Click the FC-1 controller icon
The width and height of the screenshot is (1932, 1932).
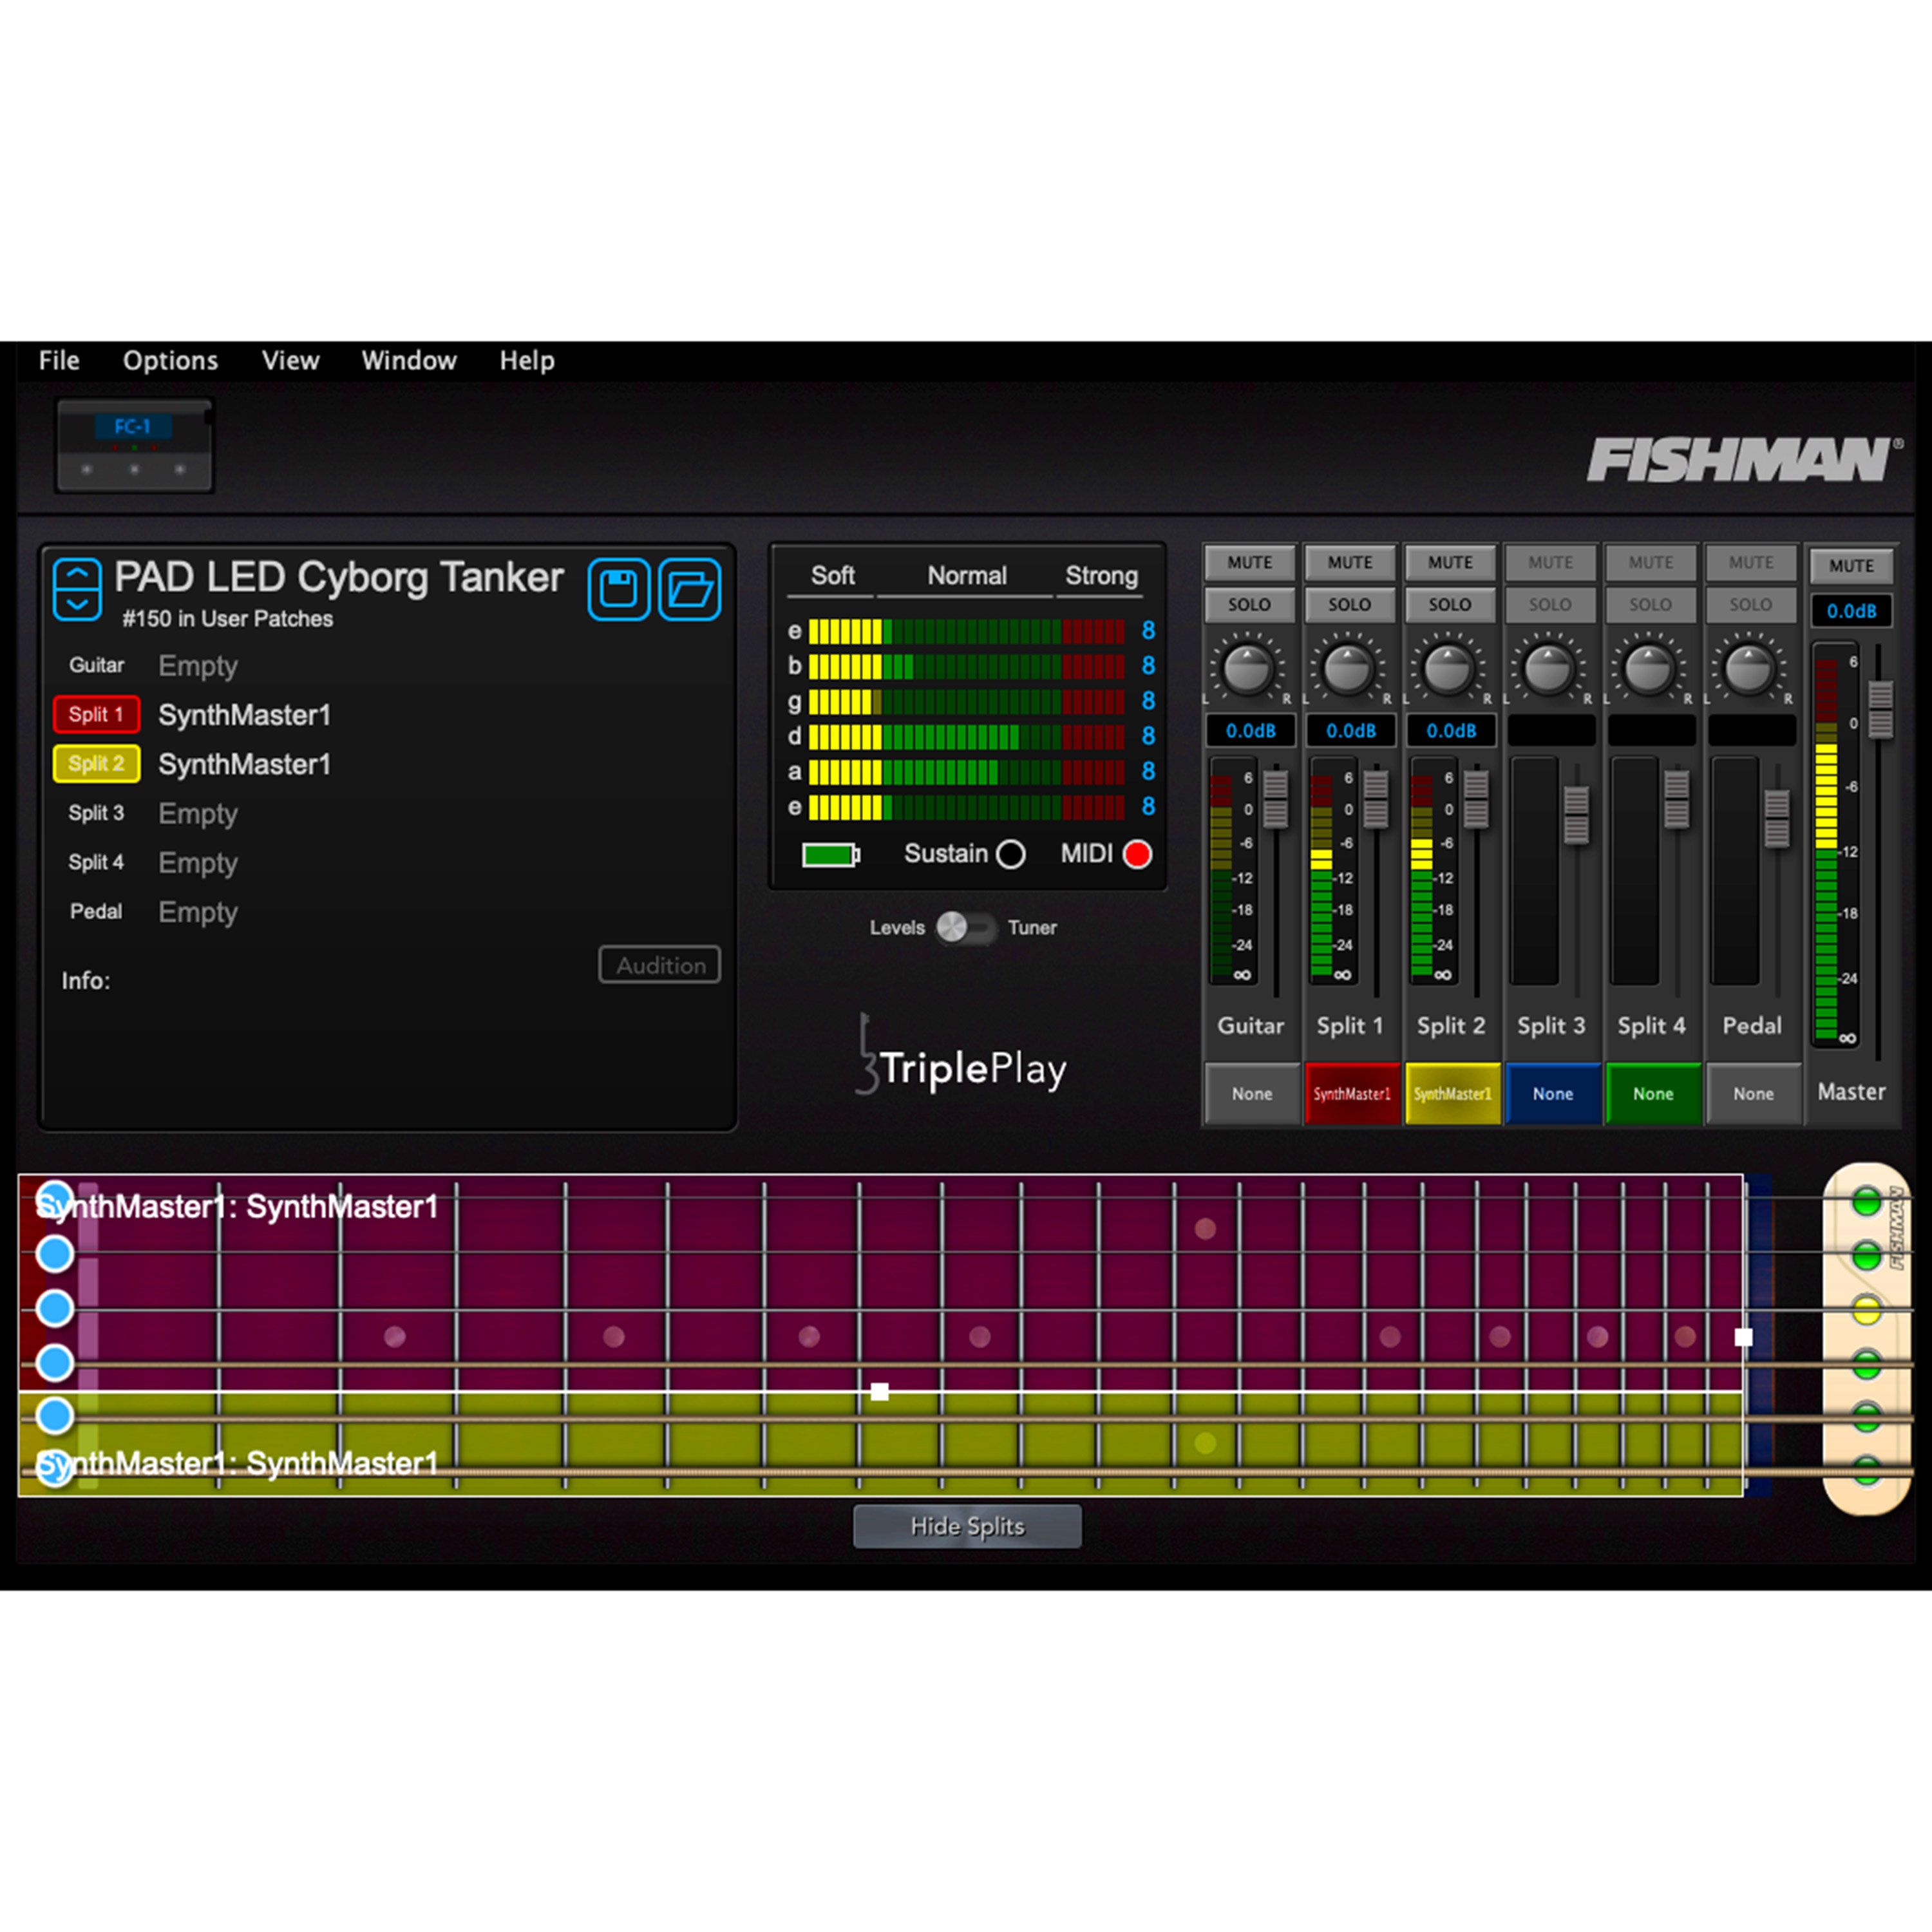[133, 443]
